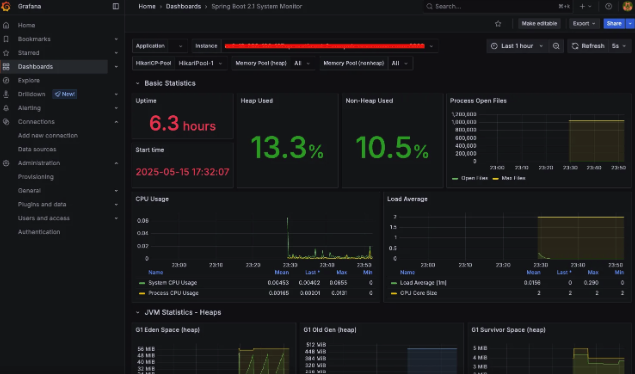The image size is (635, 374).
Task: Mark dashboard as favorite with star icon
Action: pyautogui.click(x=498, y=23)
